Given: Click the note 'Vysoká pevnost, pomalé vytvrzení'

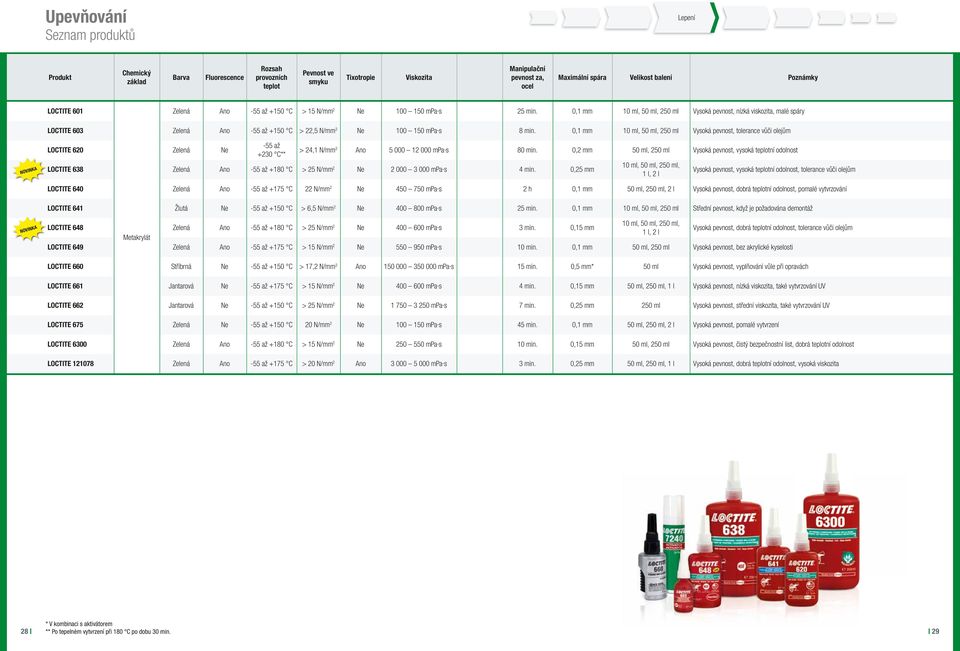Looking at the screenshot, I should click(736, 325).
